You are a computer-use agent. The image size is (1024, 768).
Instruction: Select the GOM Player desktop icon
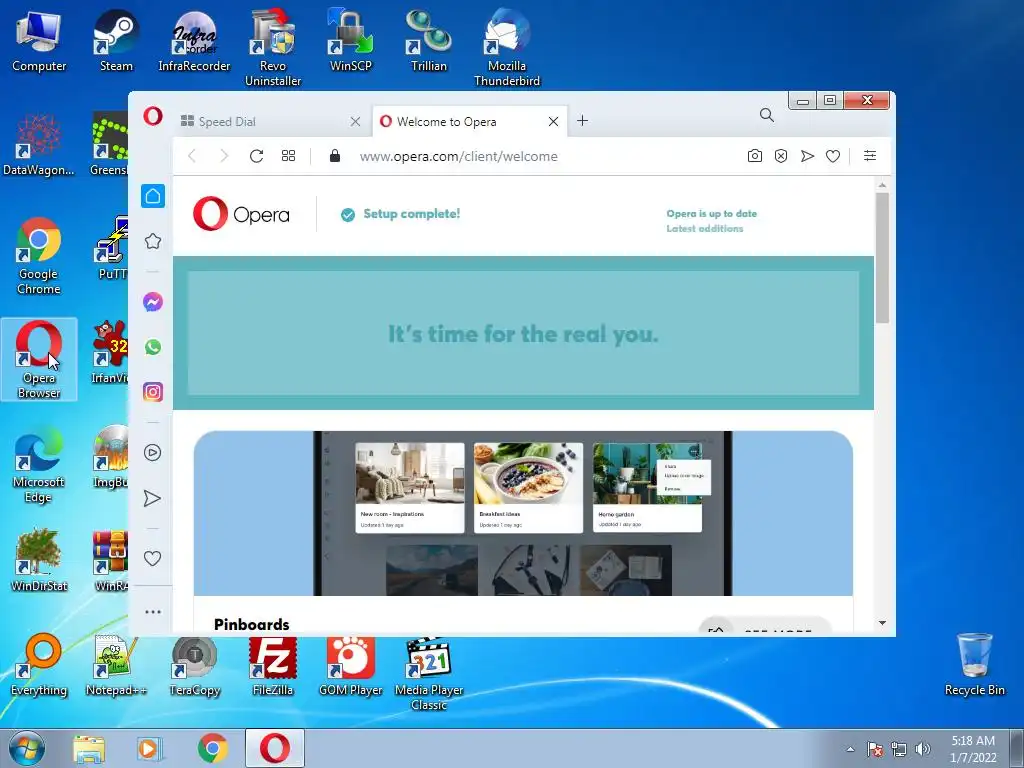point(351,665)
